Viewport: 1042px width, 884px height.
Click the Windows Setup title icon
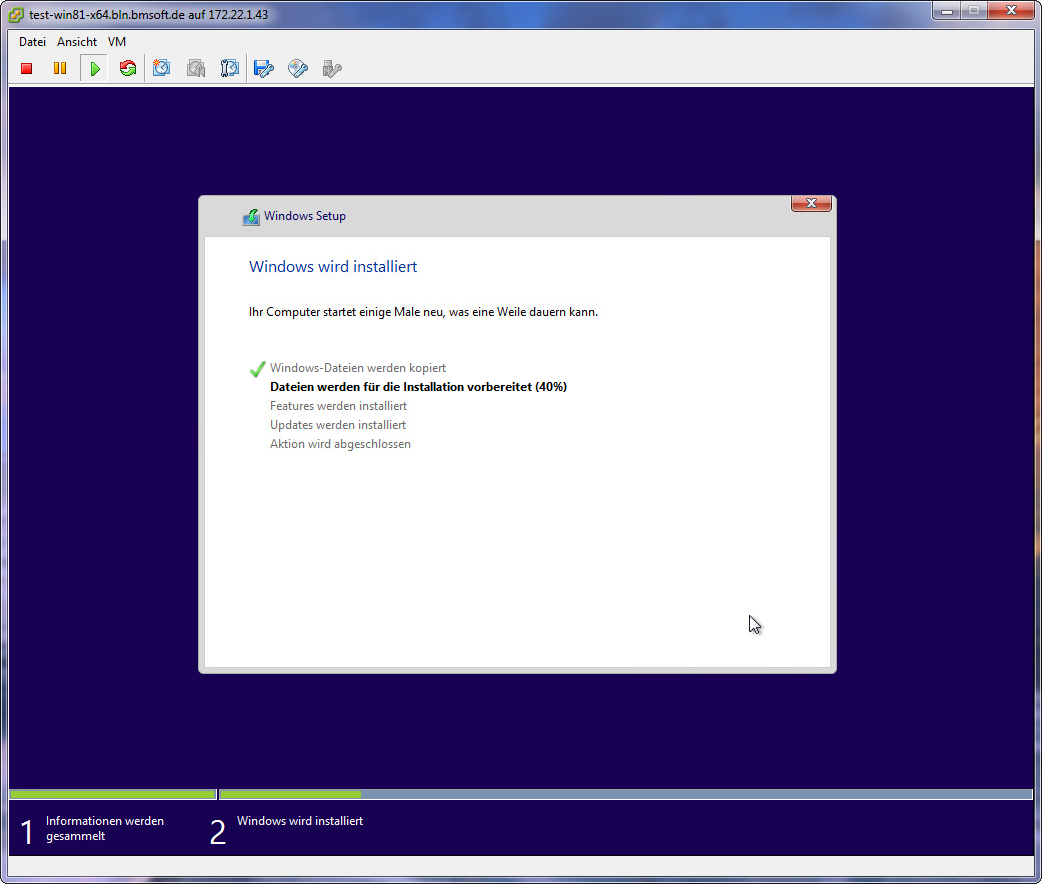(x=251, y=217)
